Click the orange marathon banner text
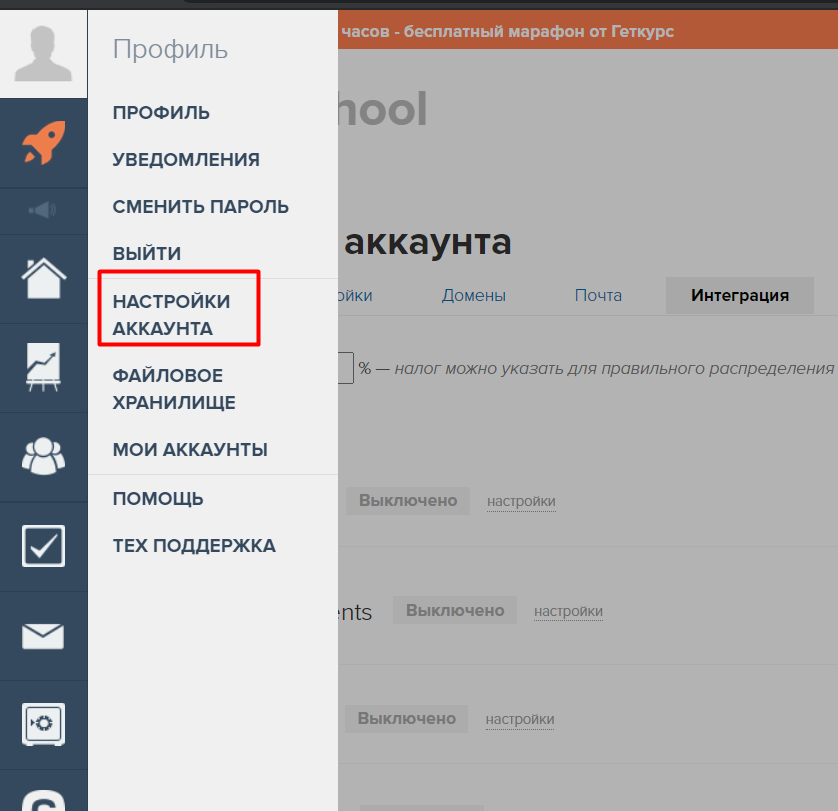 pos(507,32)
